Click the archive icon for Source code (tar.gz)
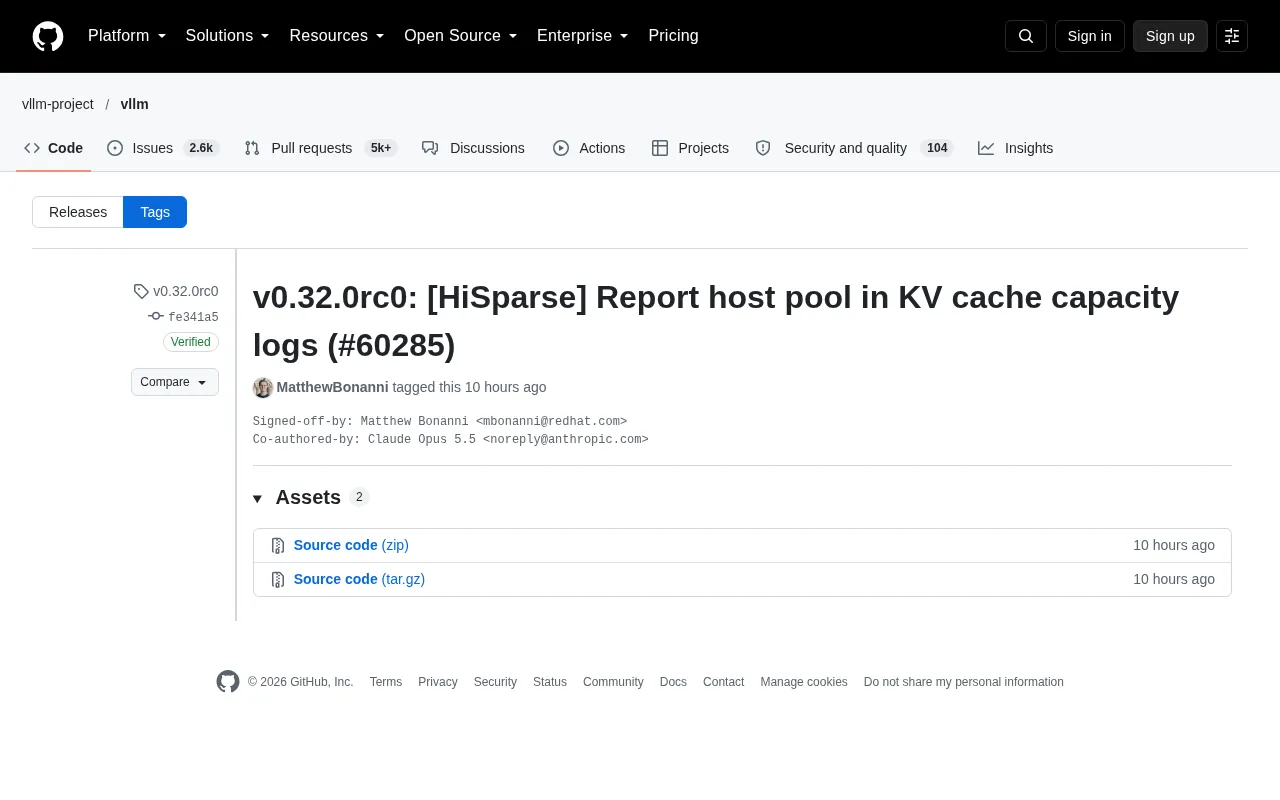The height and width of the screenshot is (800, 1280). tap(278, 580)
